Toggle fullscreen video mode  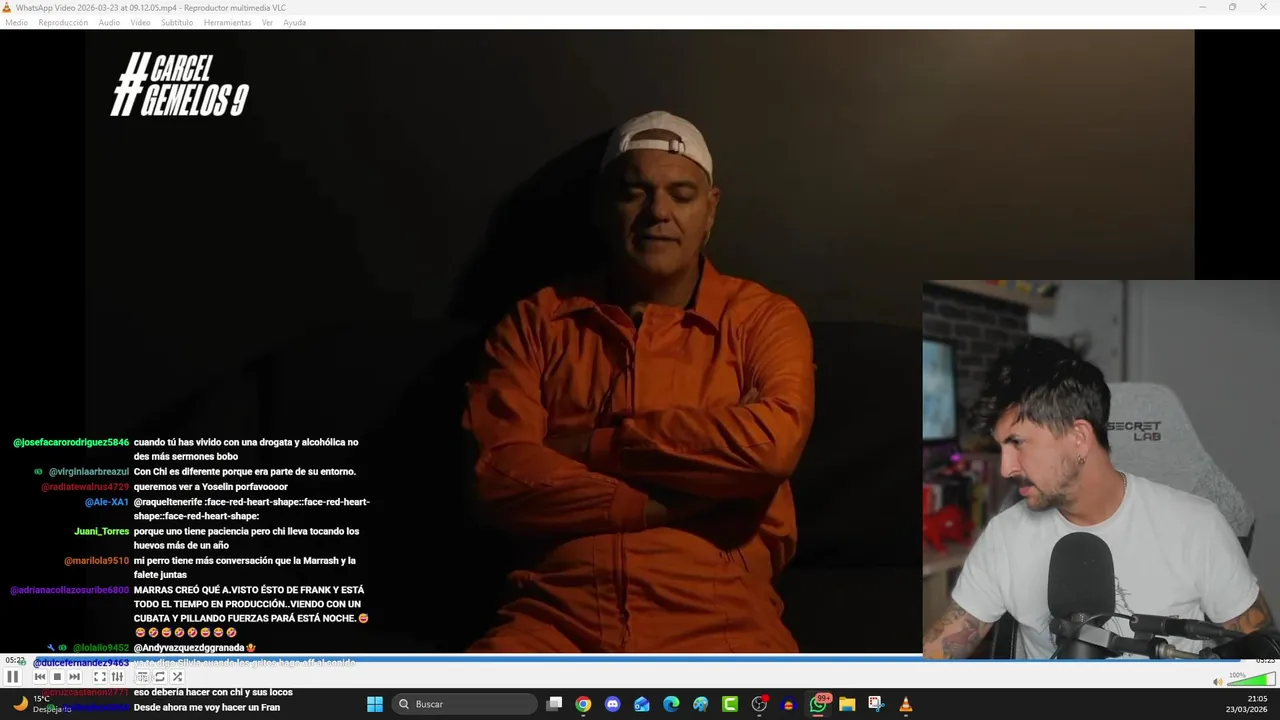(x=100, y=677)
